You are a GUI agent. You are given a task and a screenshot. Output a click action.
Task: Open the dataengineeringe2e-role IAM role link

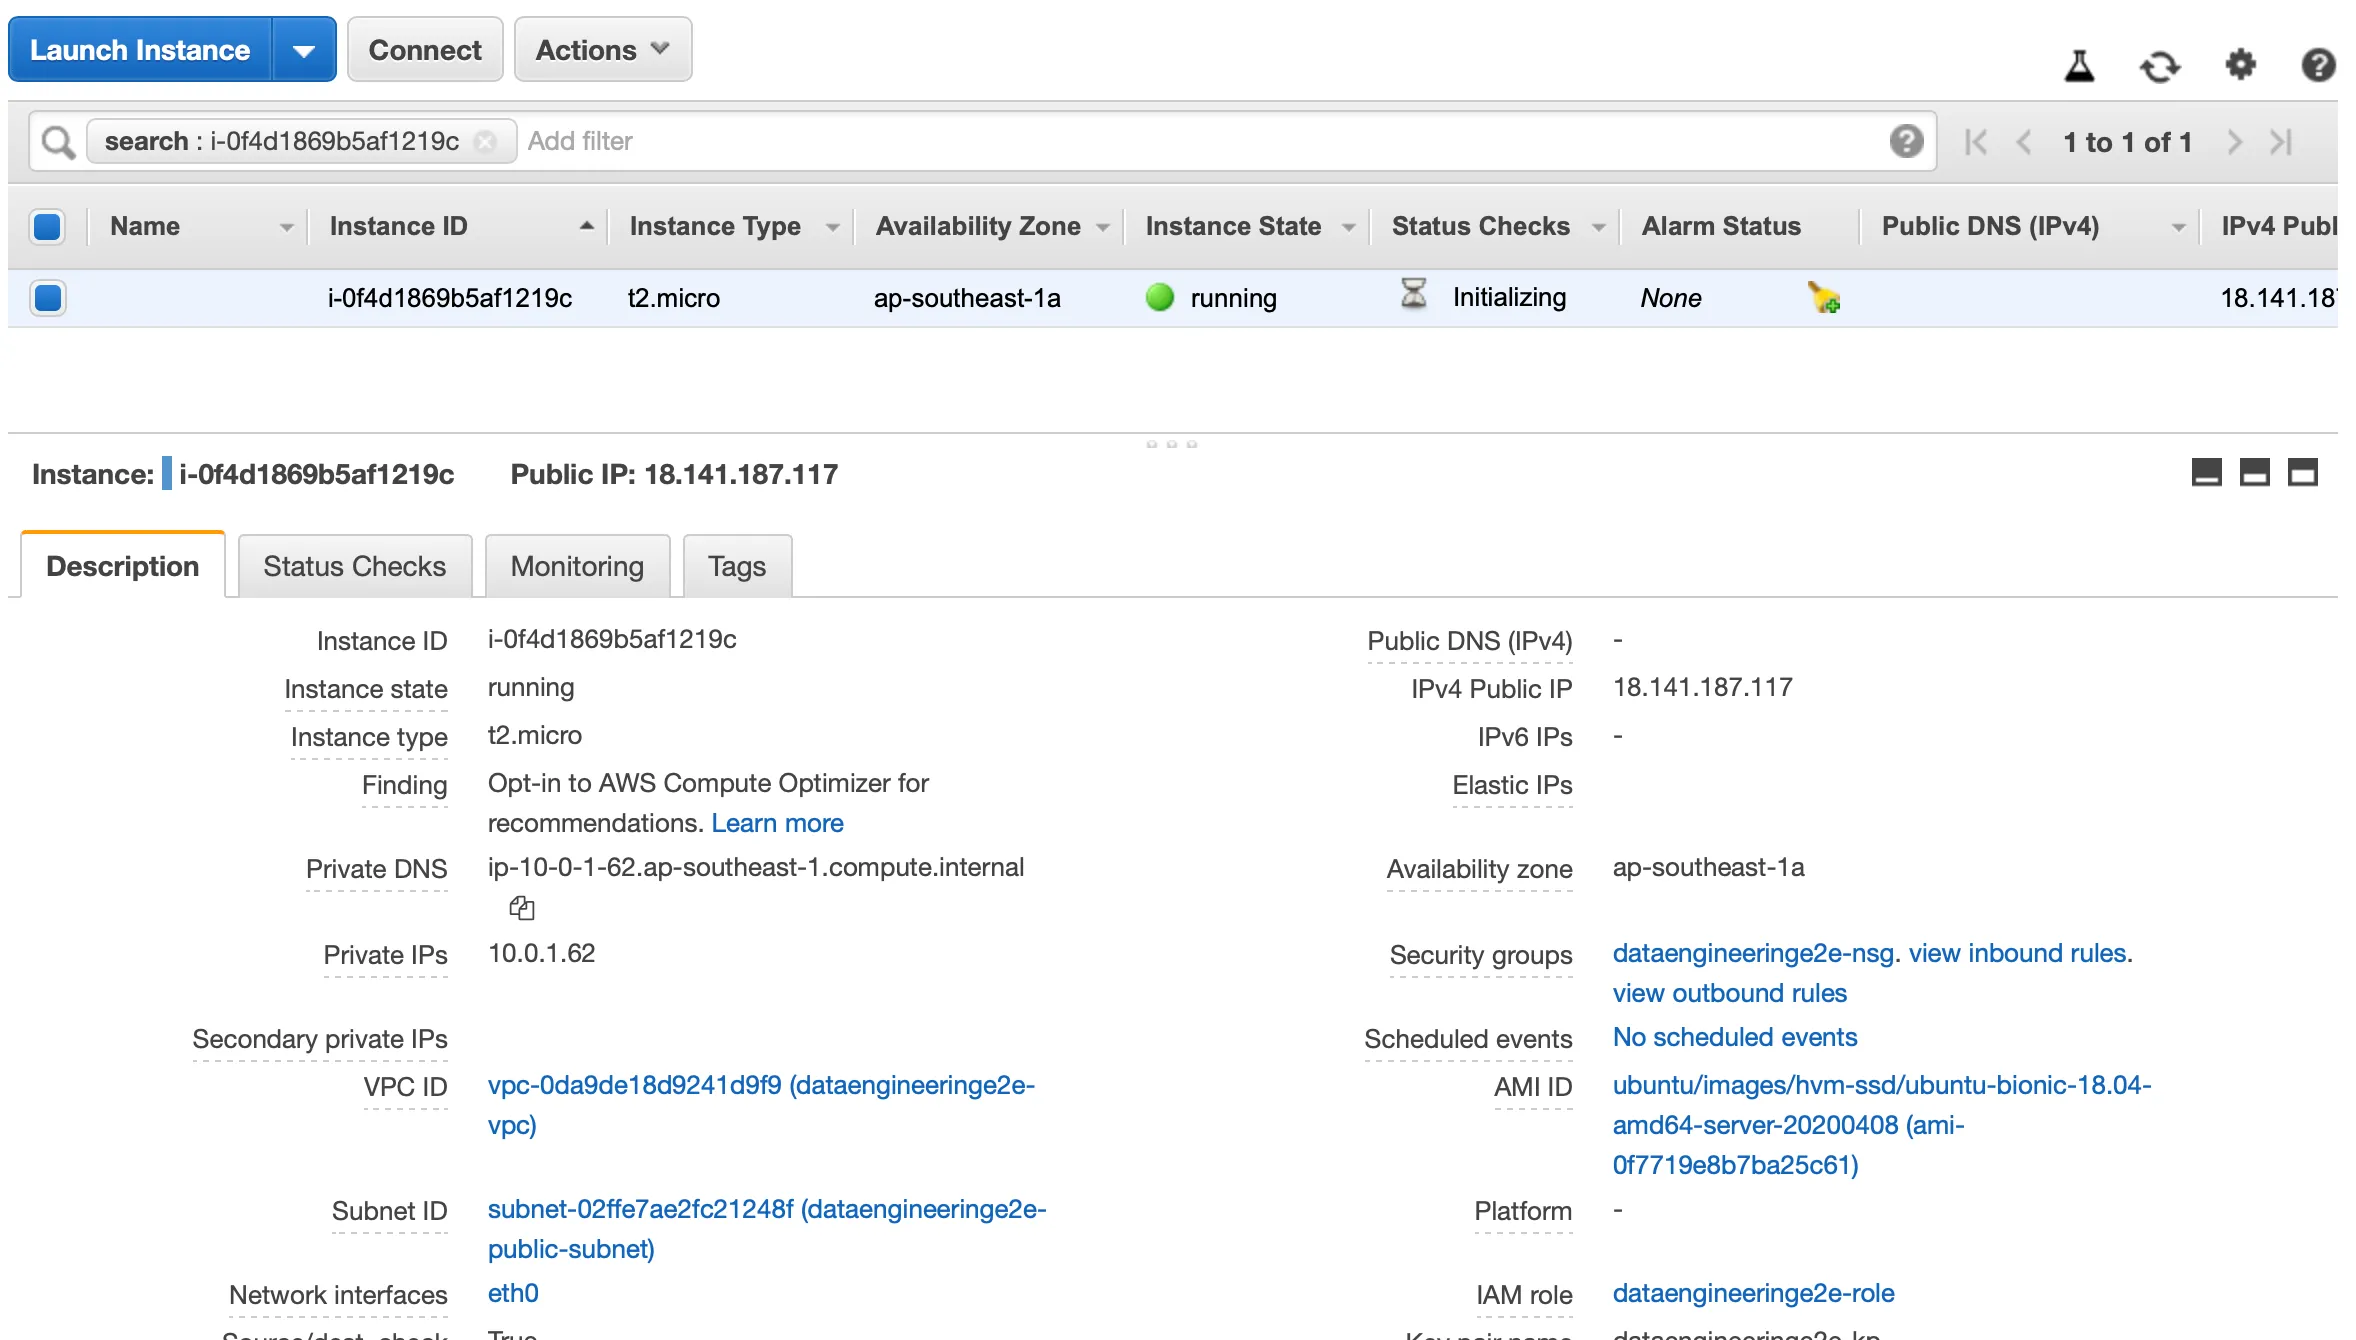(x=1753, y=1293)
